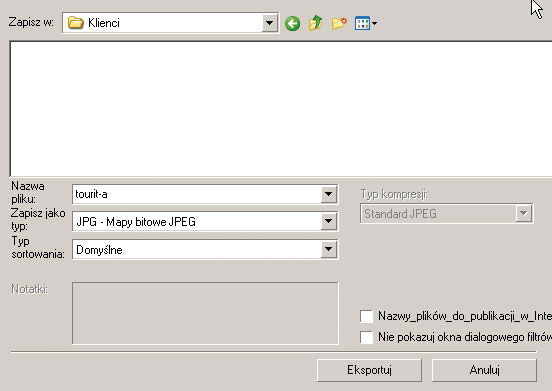The image size is (552, 391).
Task: Click the Anuluj button
Action: point(484,370)
